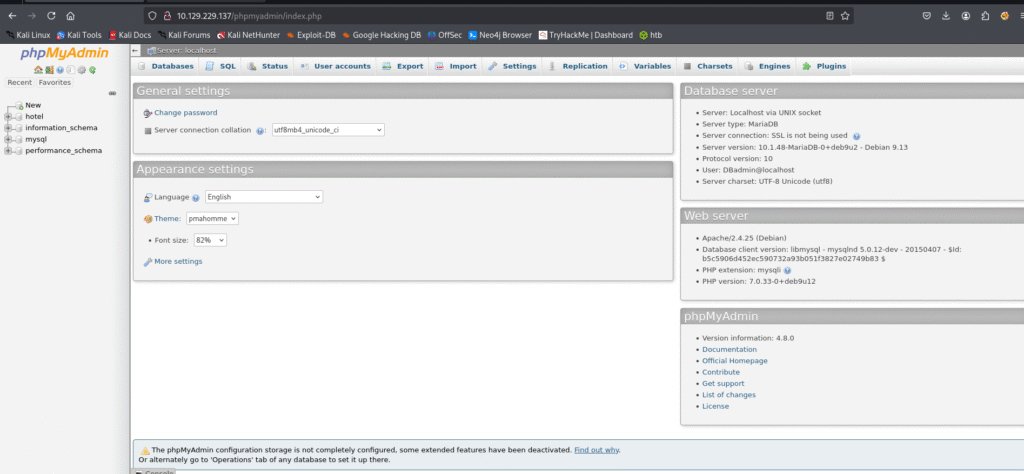The width and height of the screenshot is (1024, 474).
Task: Click the Change password key icon
Action: coord(148,113)
